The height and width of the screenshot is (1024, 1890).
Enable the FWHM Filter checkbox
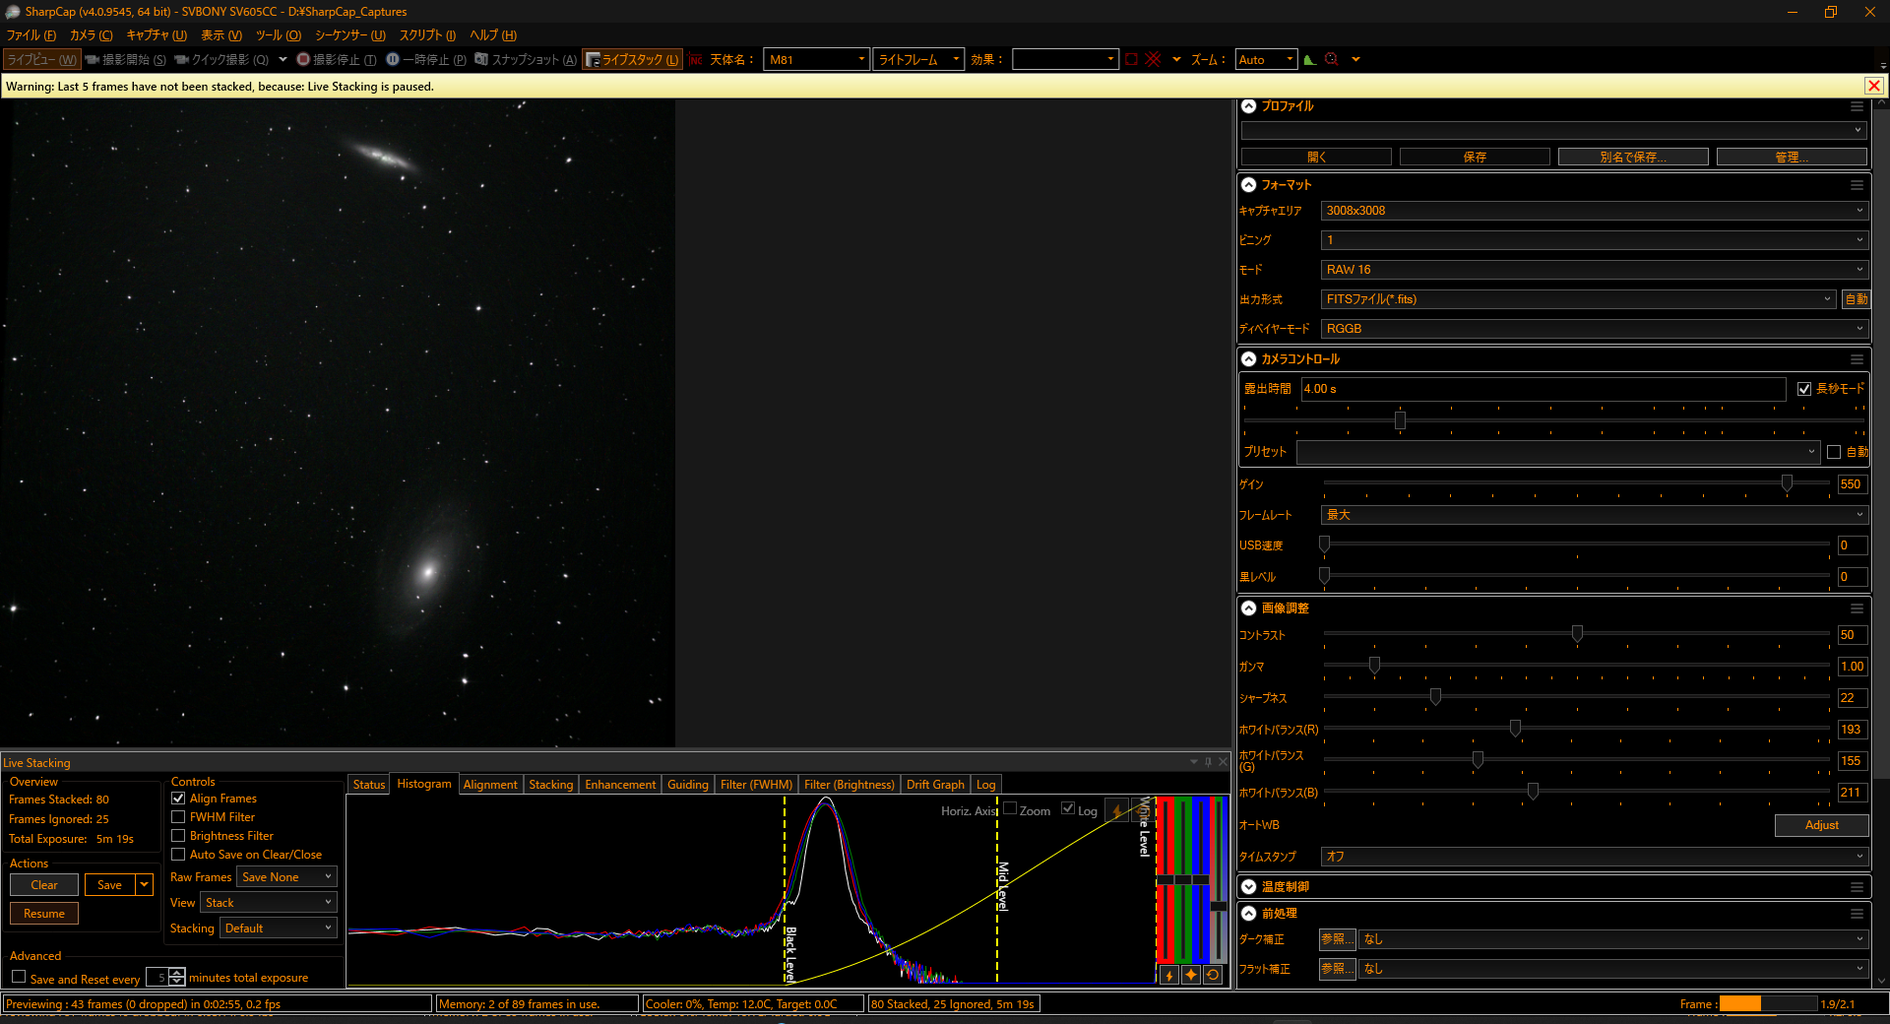[x=178, y=817]
